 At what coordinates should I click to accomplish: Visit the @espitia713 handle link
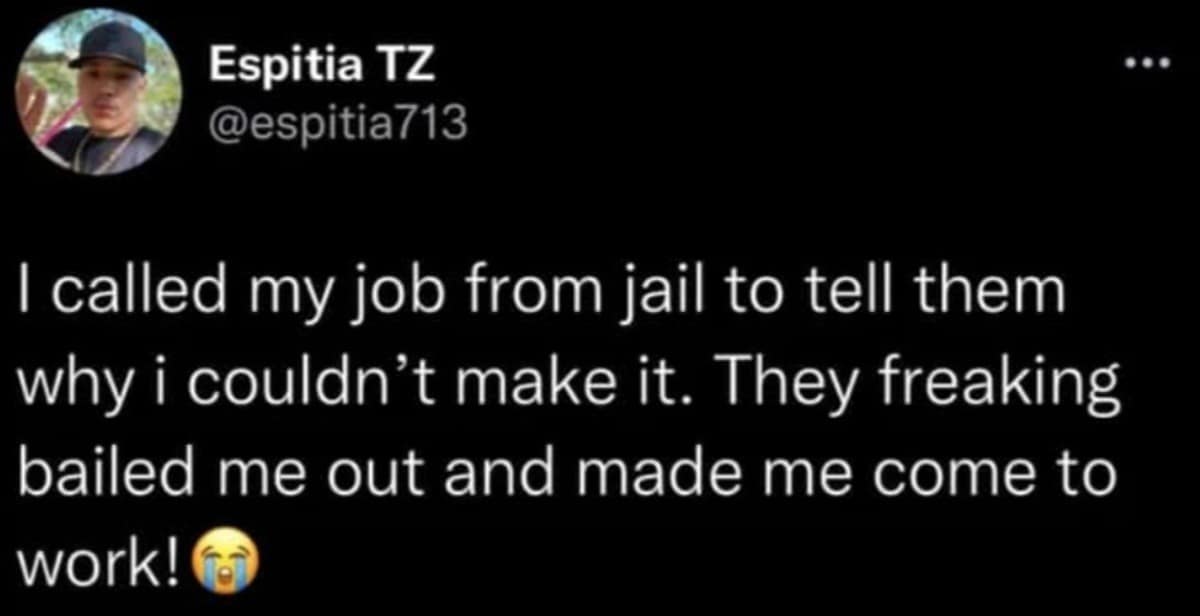[x=337, y=127]
